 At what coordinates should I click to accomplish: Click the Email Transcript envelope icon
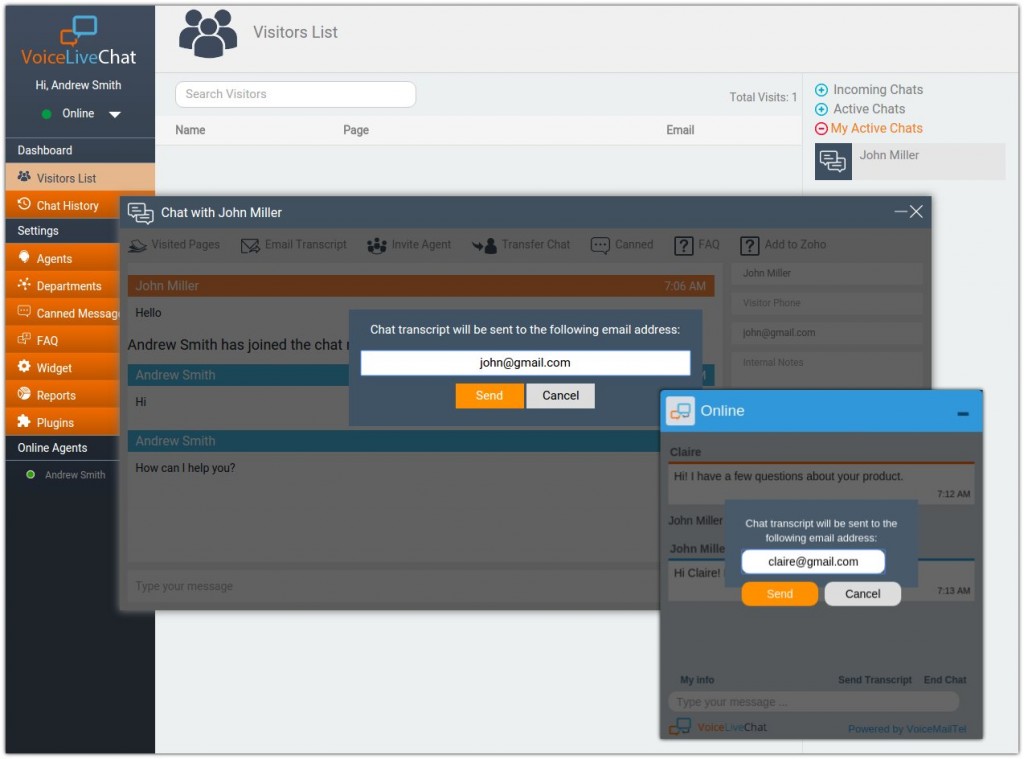coord(249,245)
